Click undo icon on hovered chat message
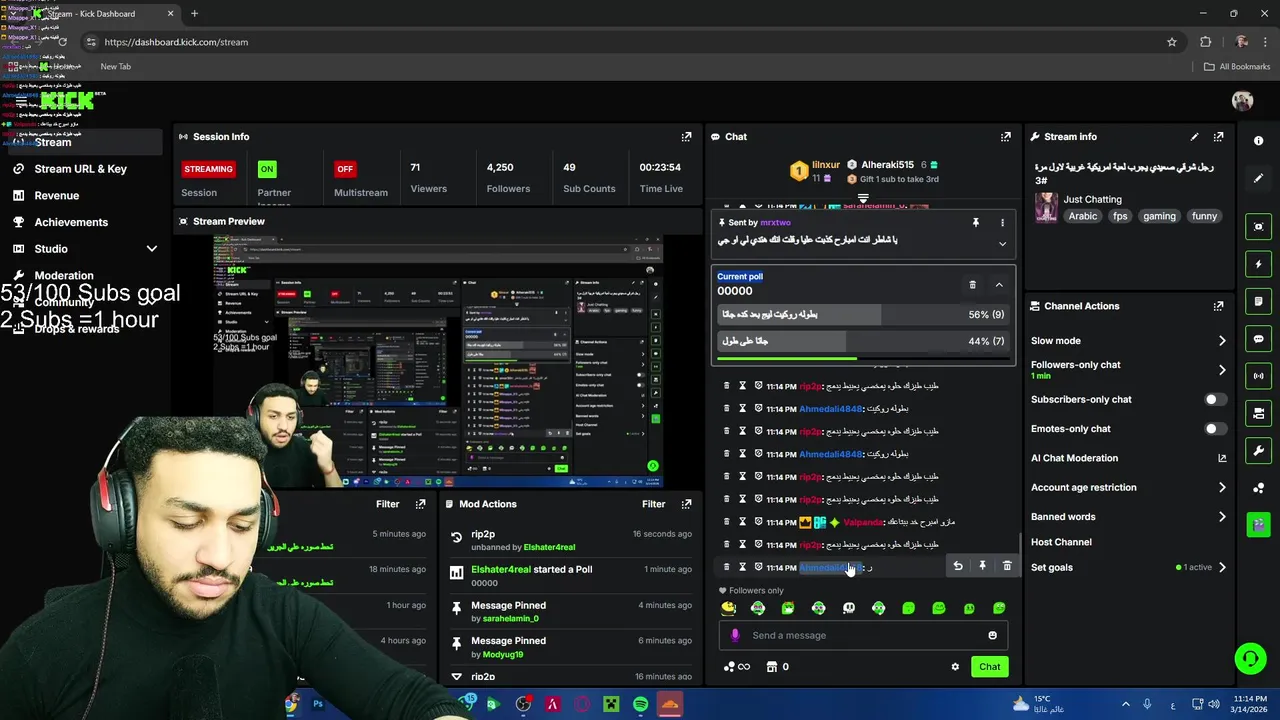The height and width of the screenshot is (720, 1280). (958, 566)
